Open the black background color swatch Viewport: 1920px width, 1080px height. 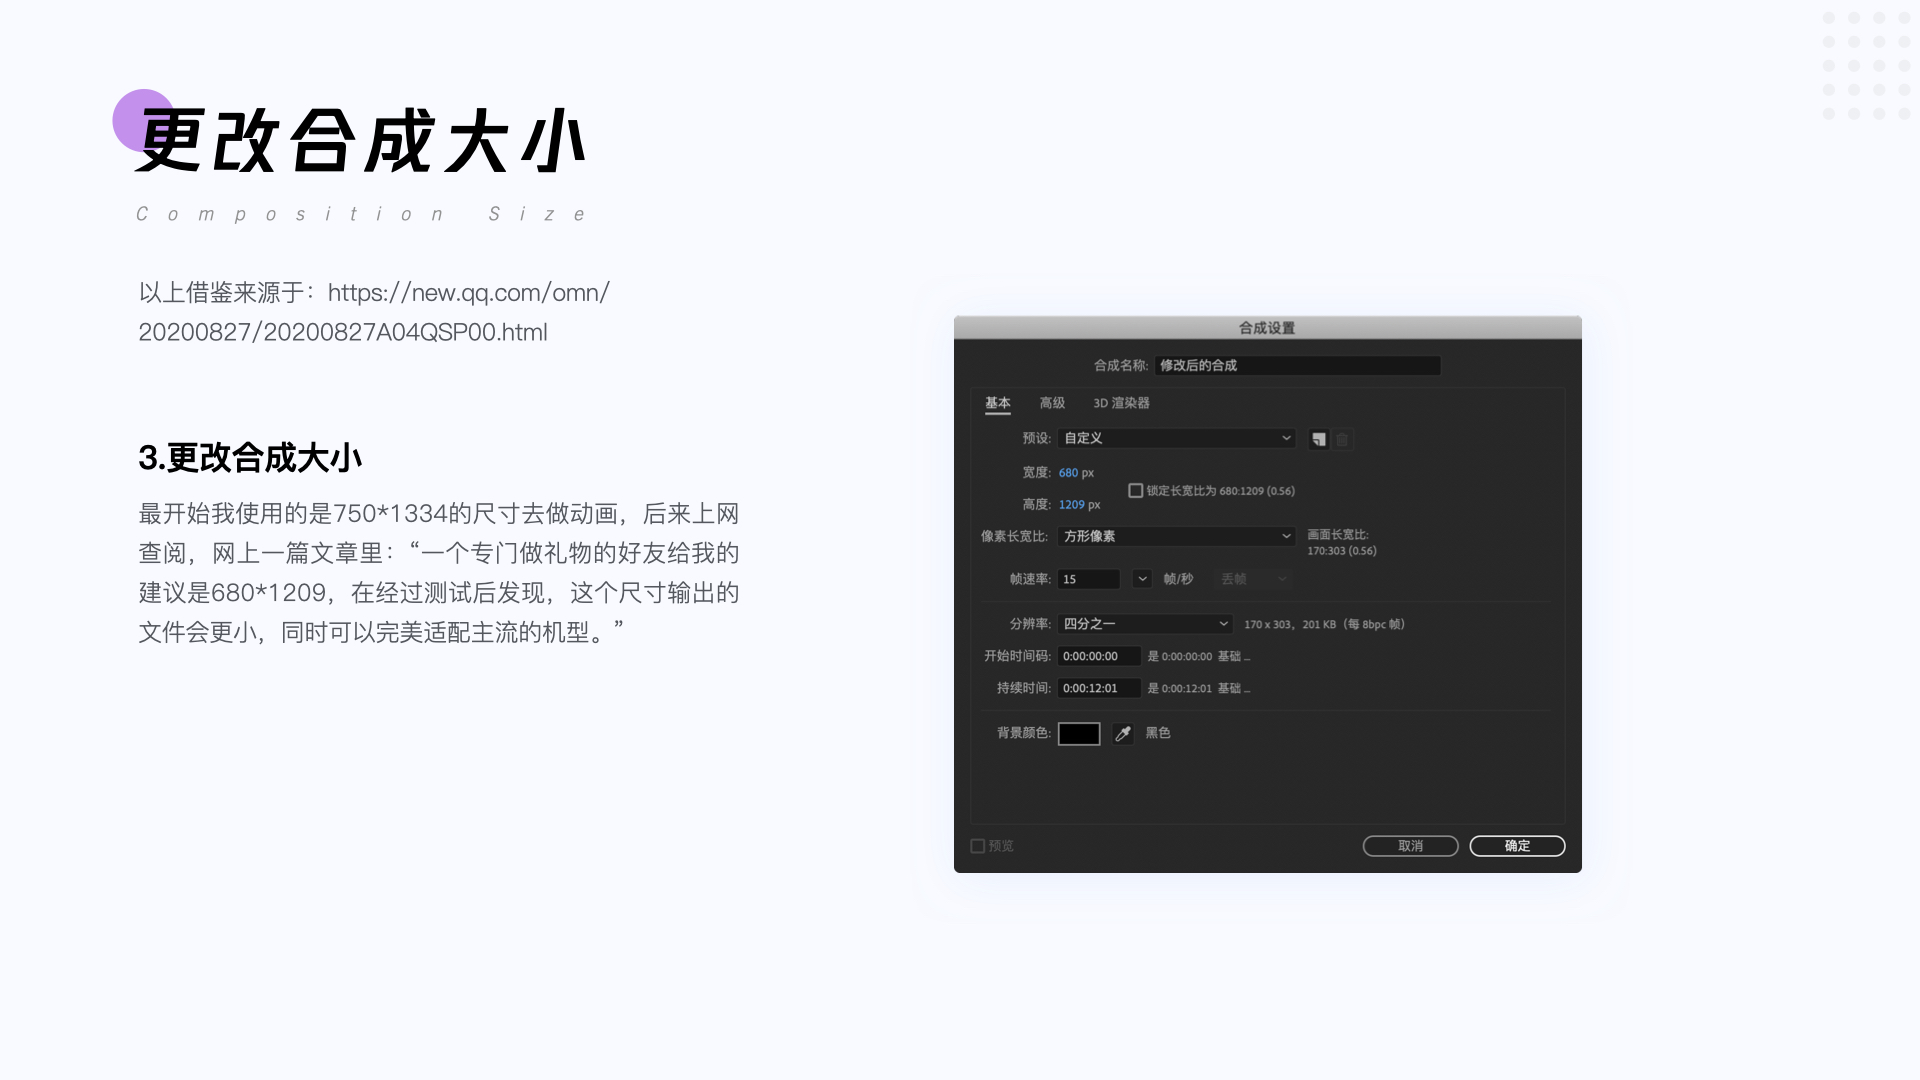click(1079, 734)
